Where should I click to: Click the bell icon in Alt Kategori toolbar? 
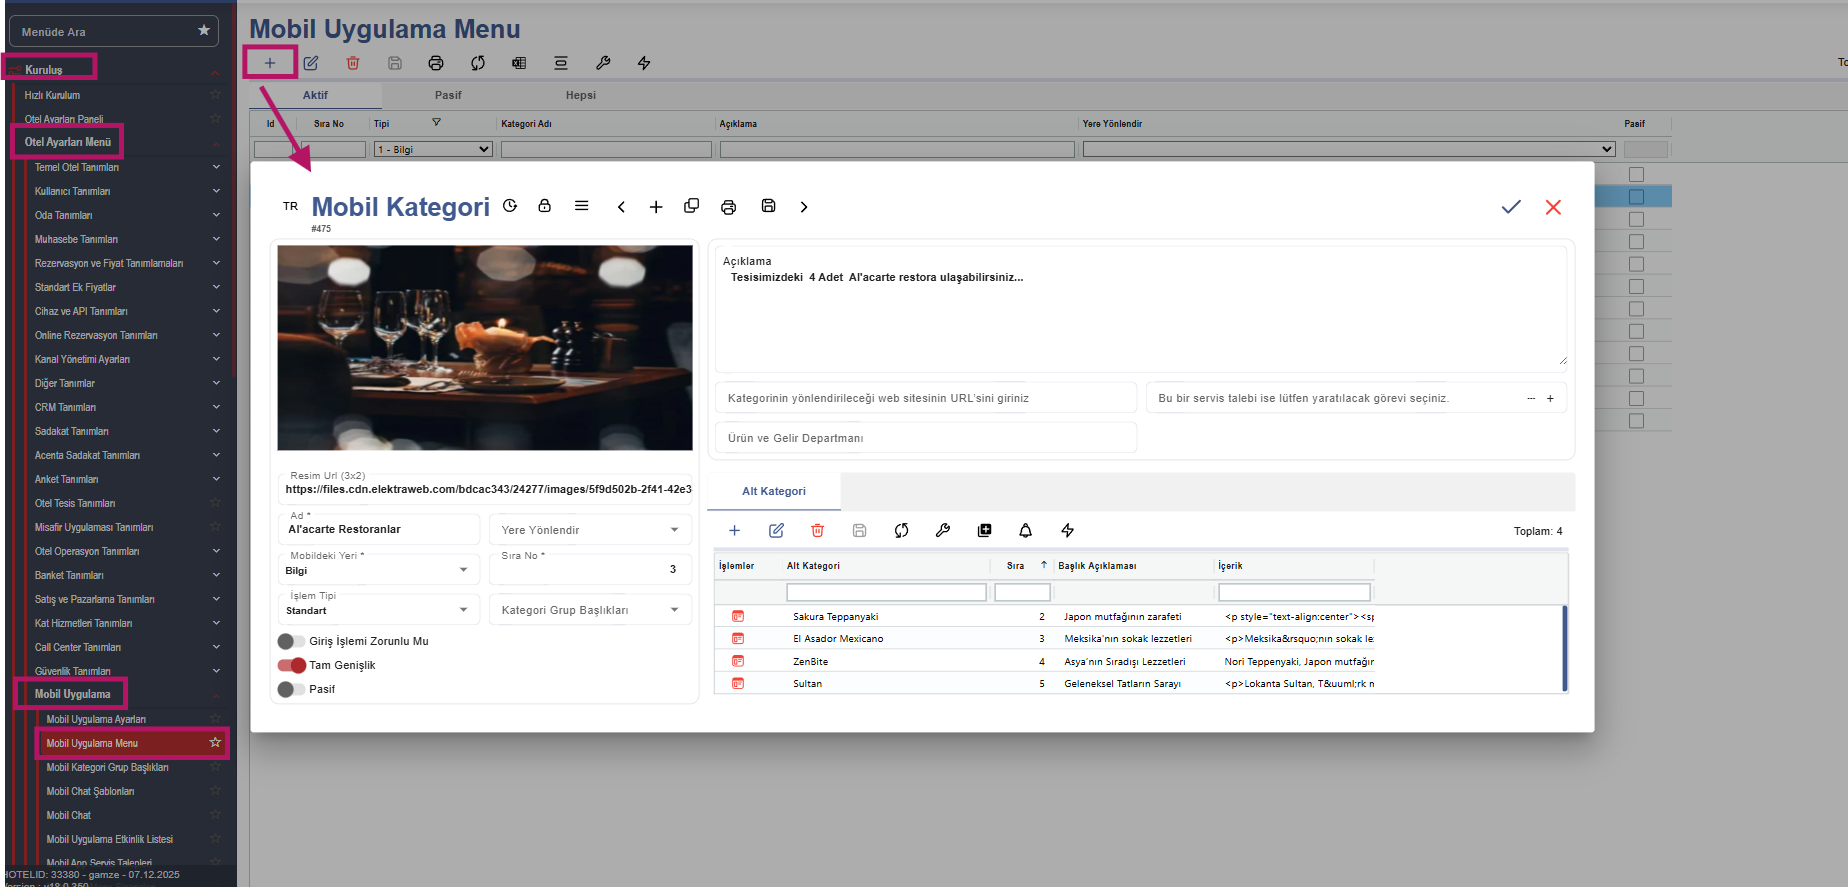point(1025,531)
